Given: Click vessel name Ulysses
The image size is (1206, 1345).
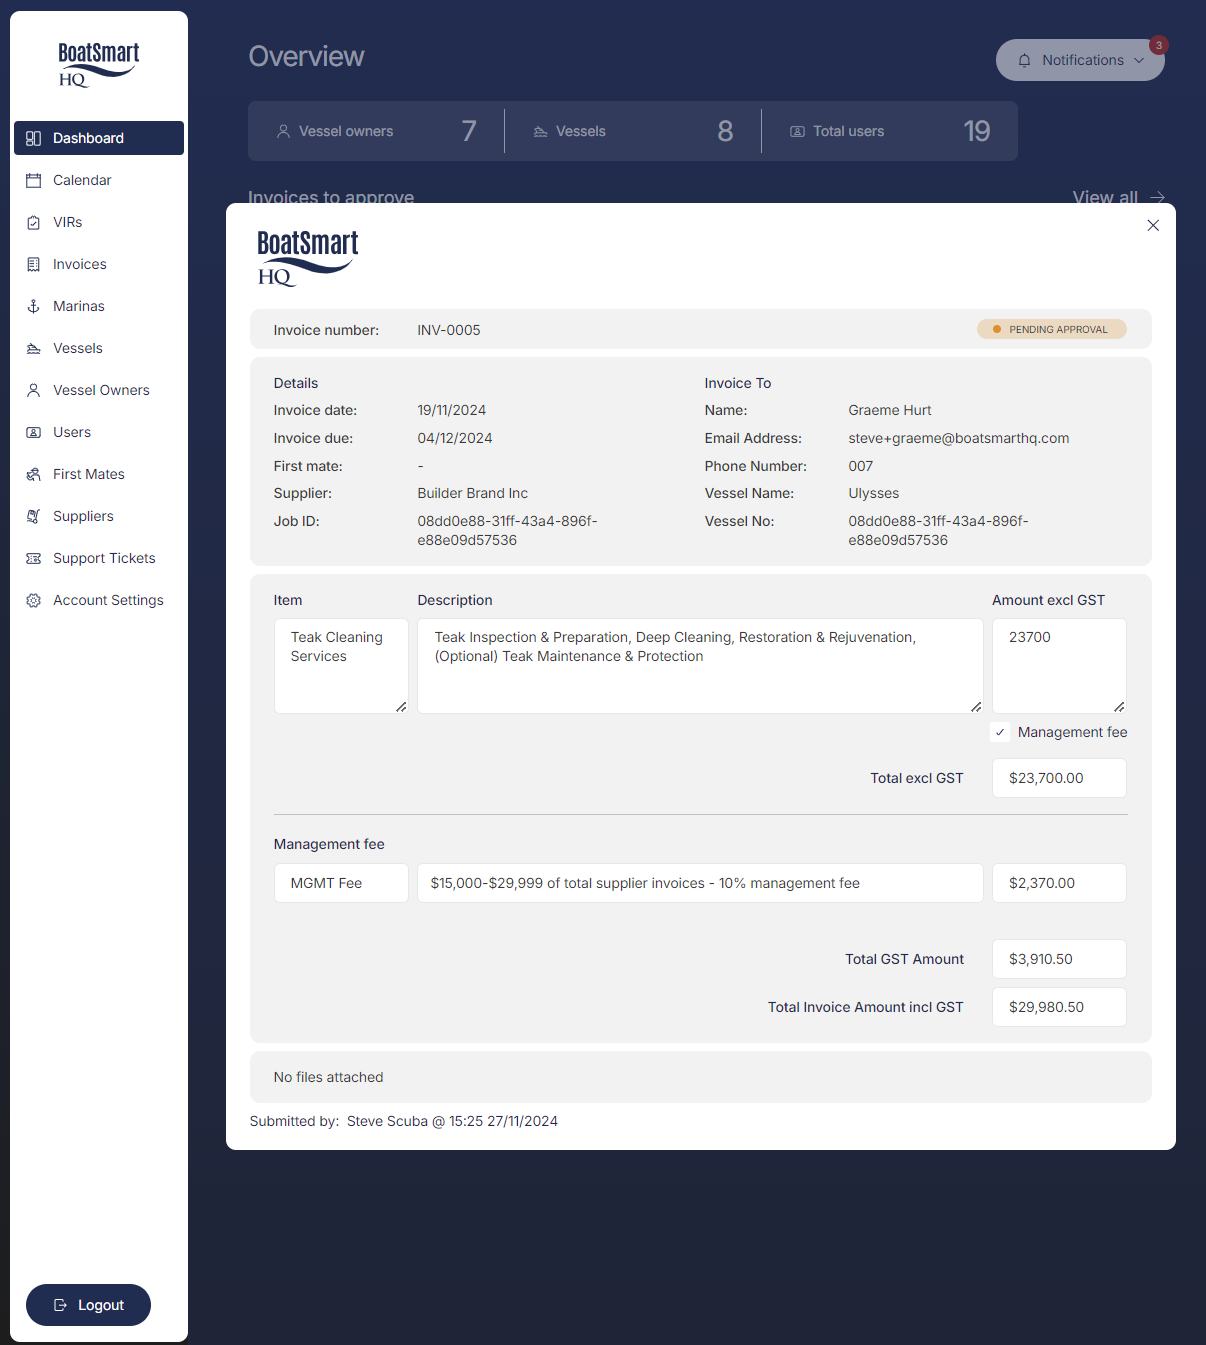Looking at the screenshot, I should [874, 493].
